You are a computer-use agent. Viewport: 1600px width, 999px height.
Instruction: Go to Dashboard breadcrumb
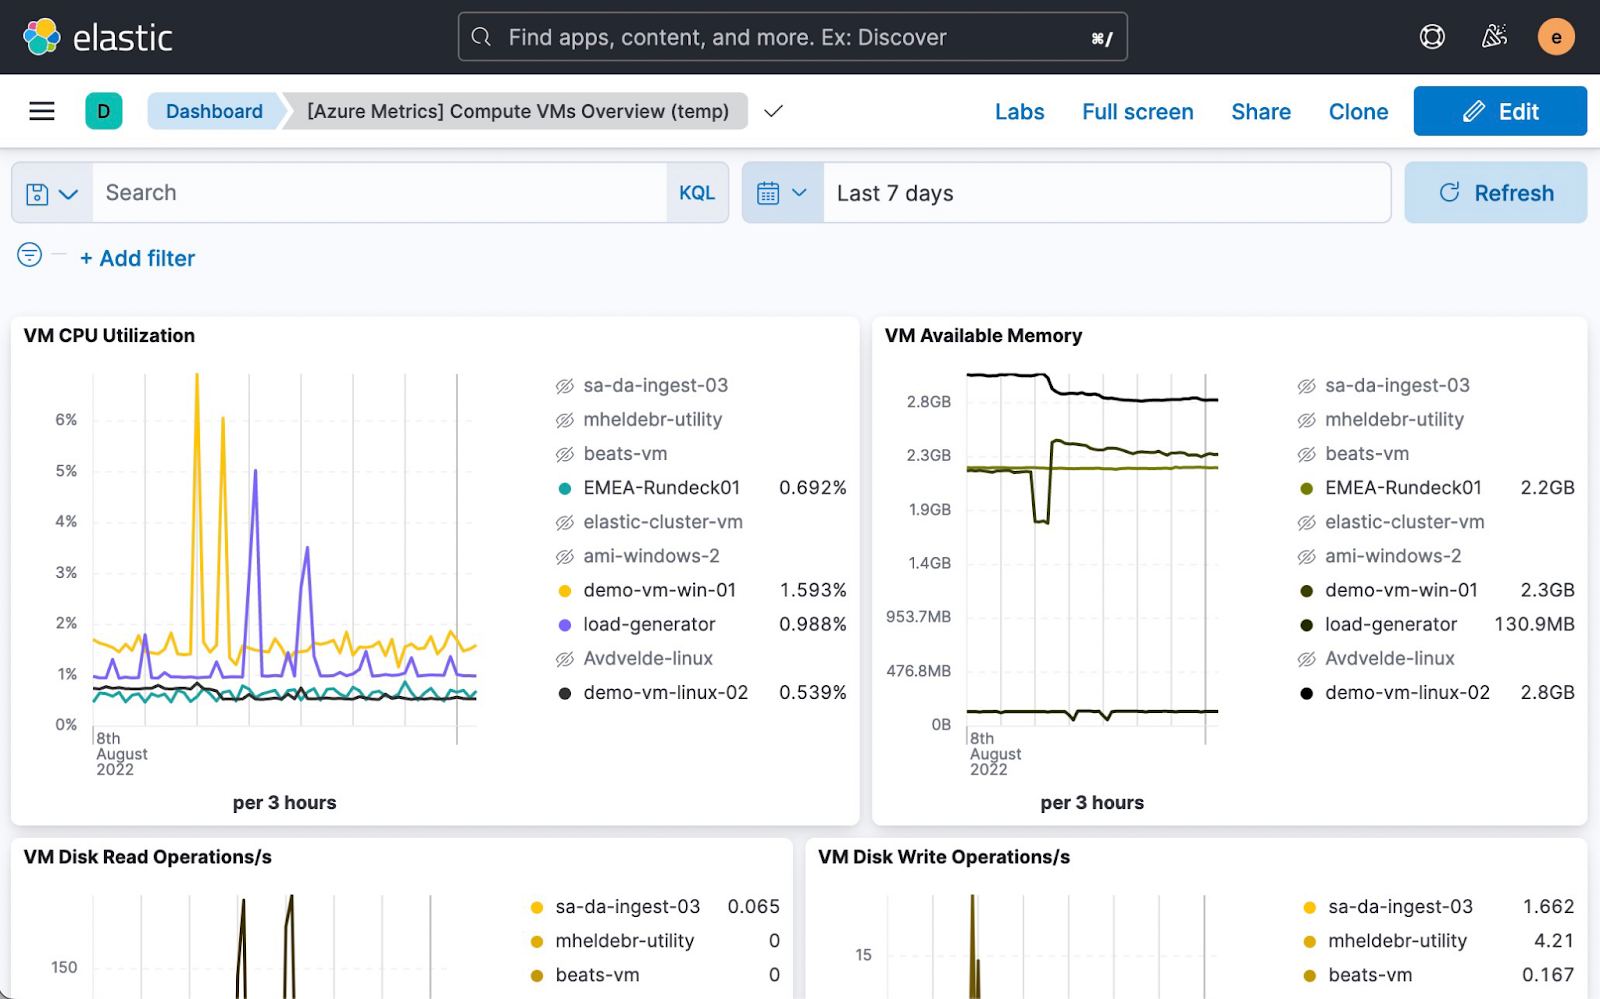tap(214, 111)
